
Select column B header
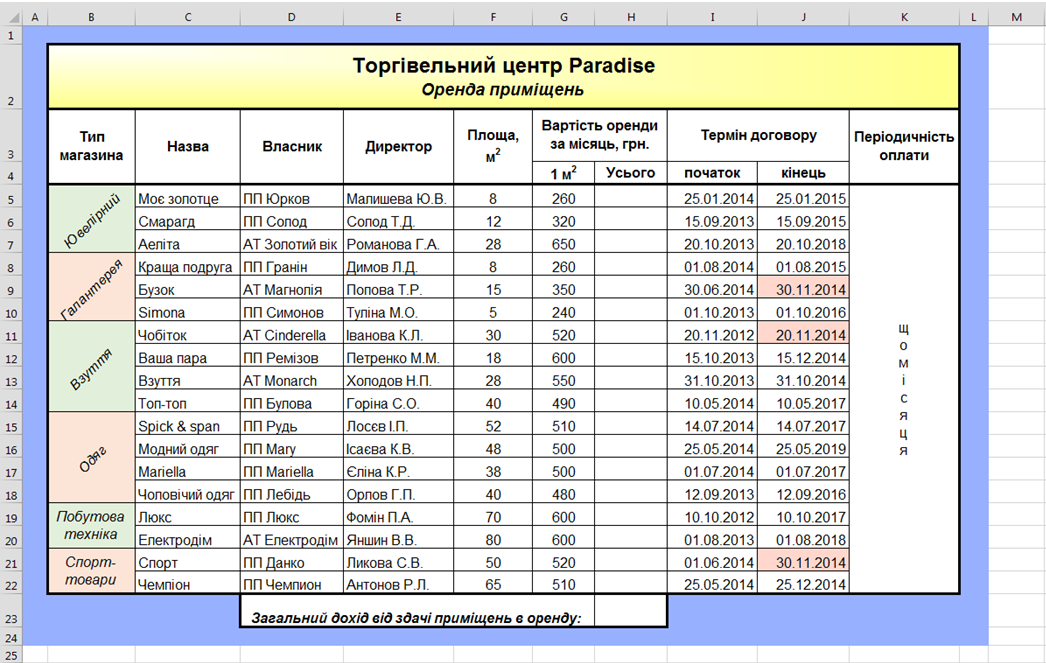(91, 17)
